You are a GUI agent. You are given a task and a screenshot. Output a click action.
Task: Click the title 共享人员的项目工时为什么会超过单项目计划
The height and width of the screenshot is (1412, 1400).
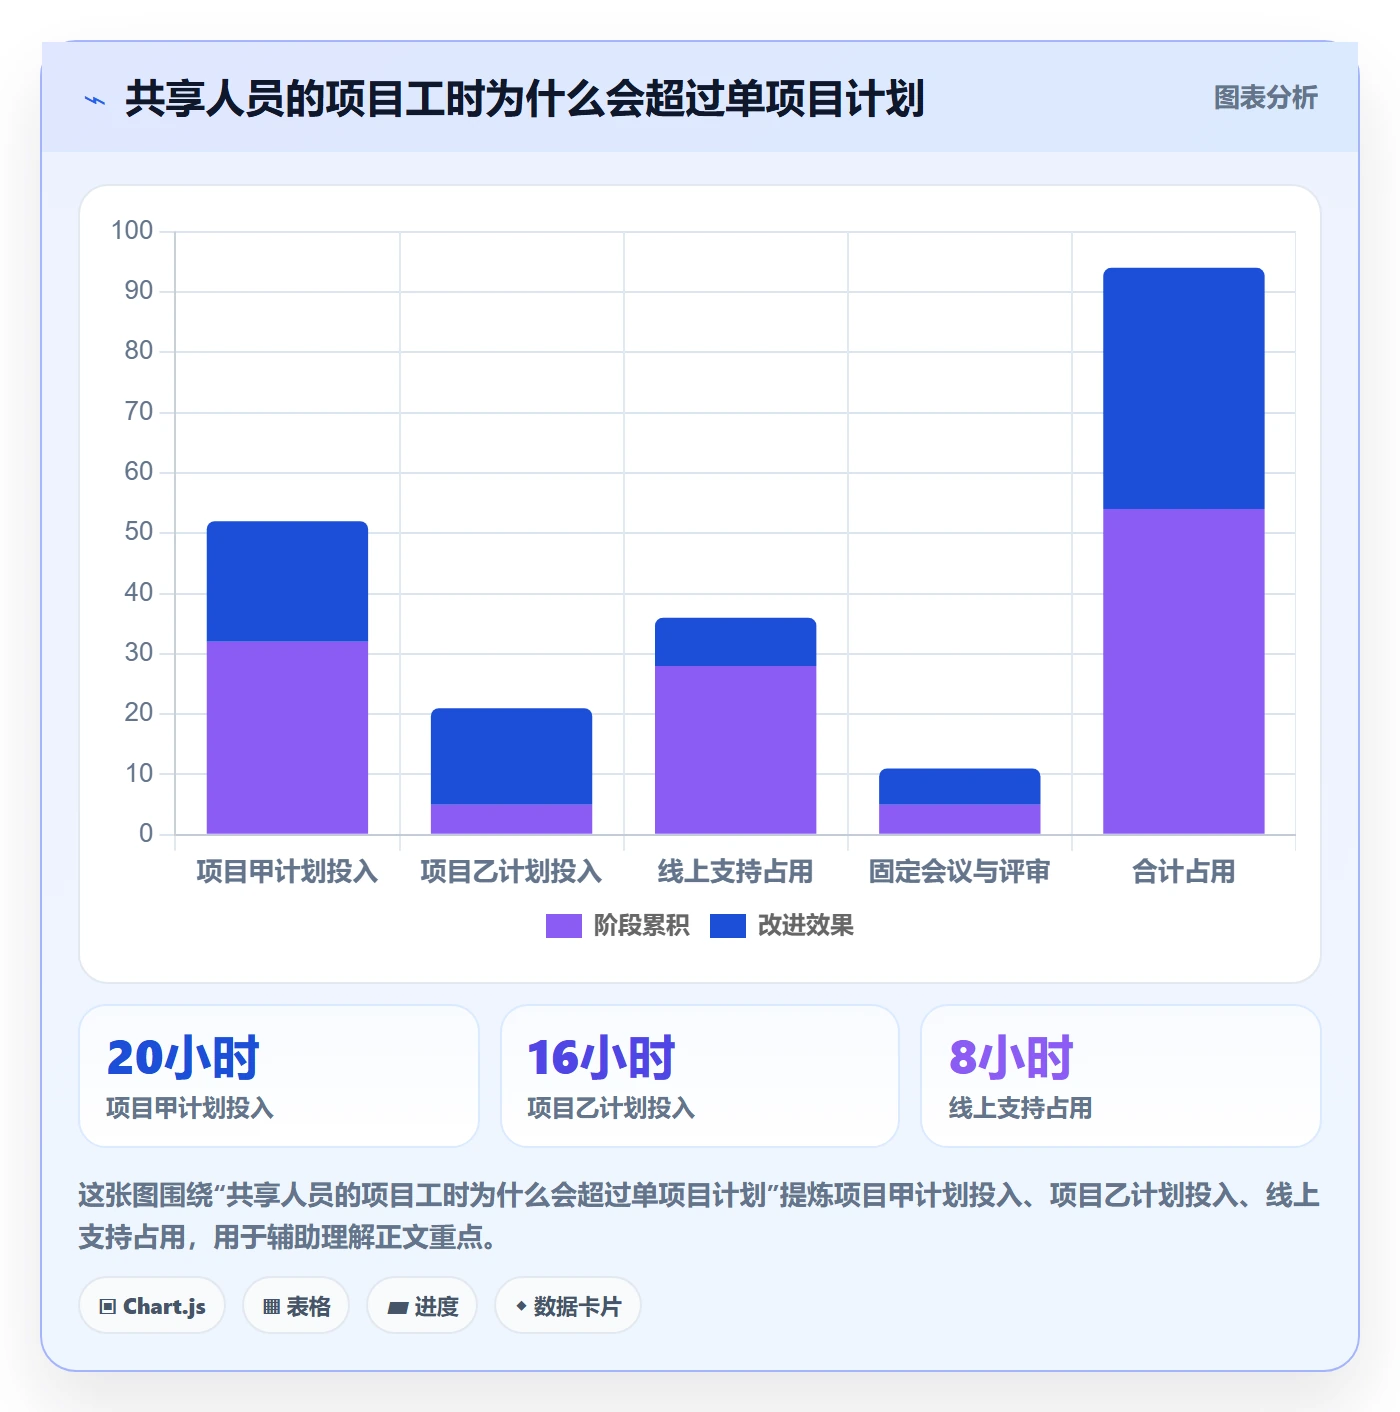[x=525, y=99]
